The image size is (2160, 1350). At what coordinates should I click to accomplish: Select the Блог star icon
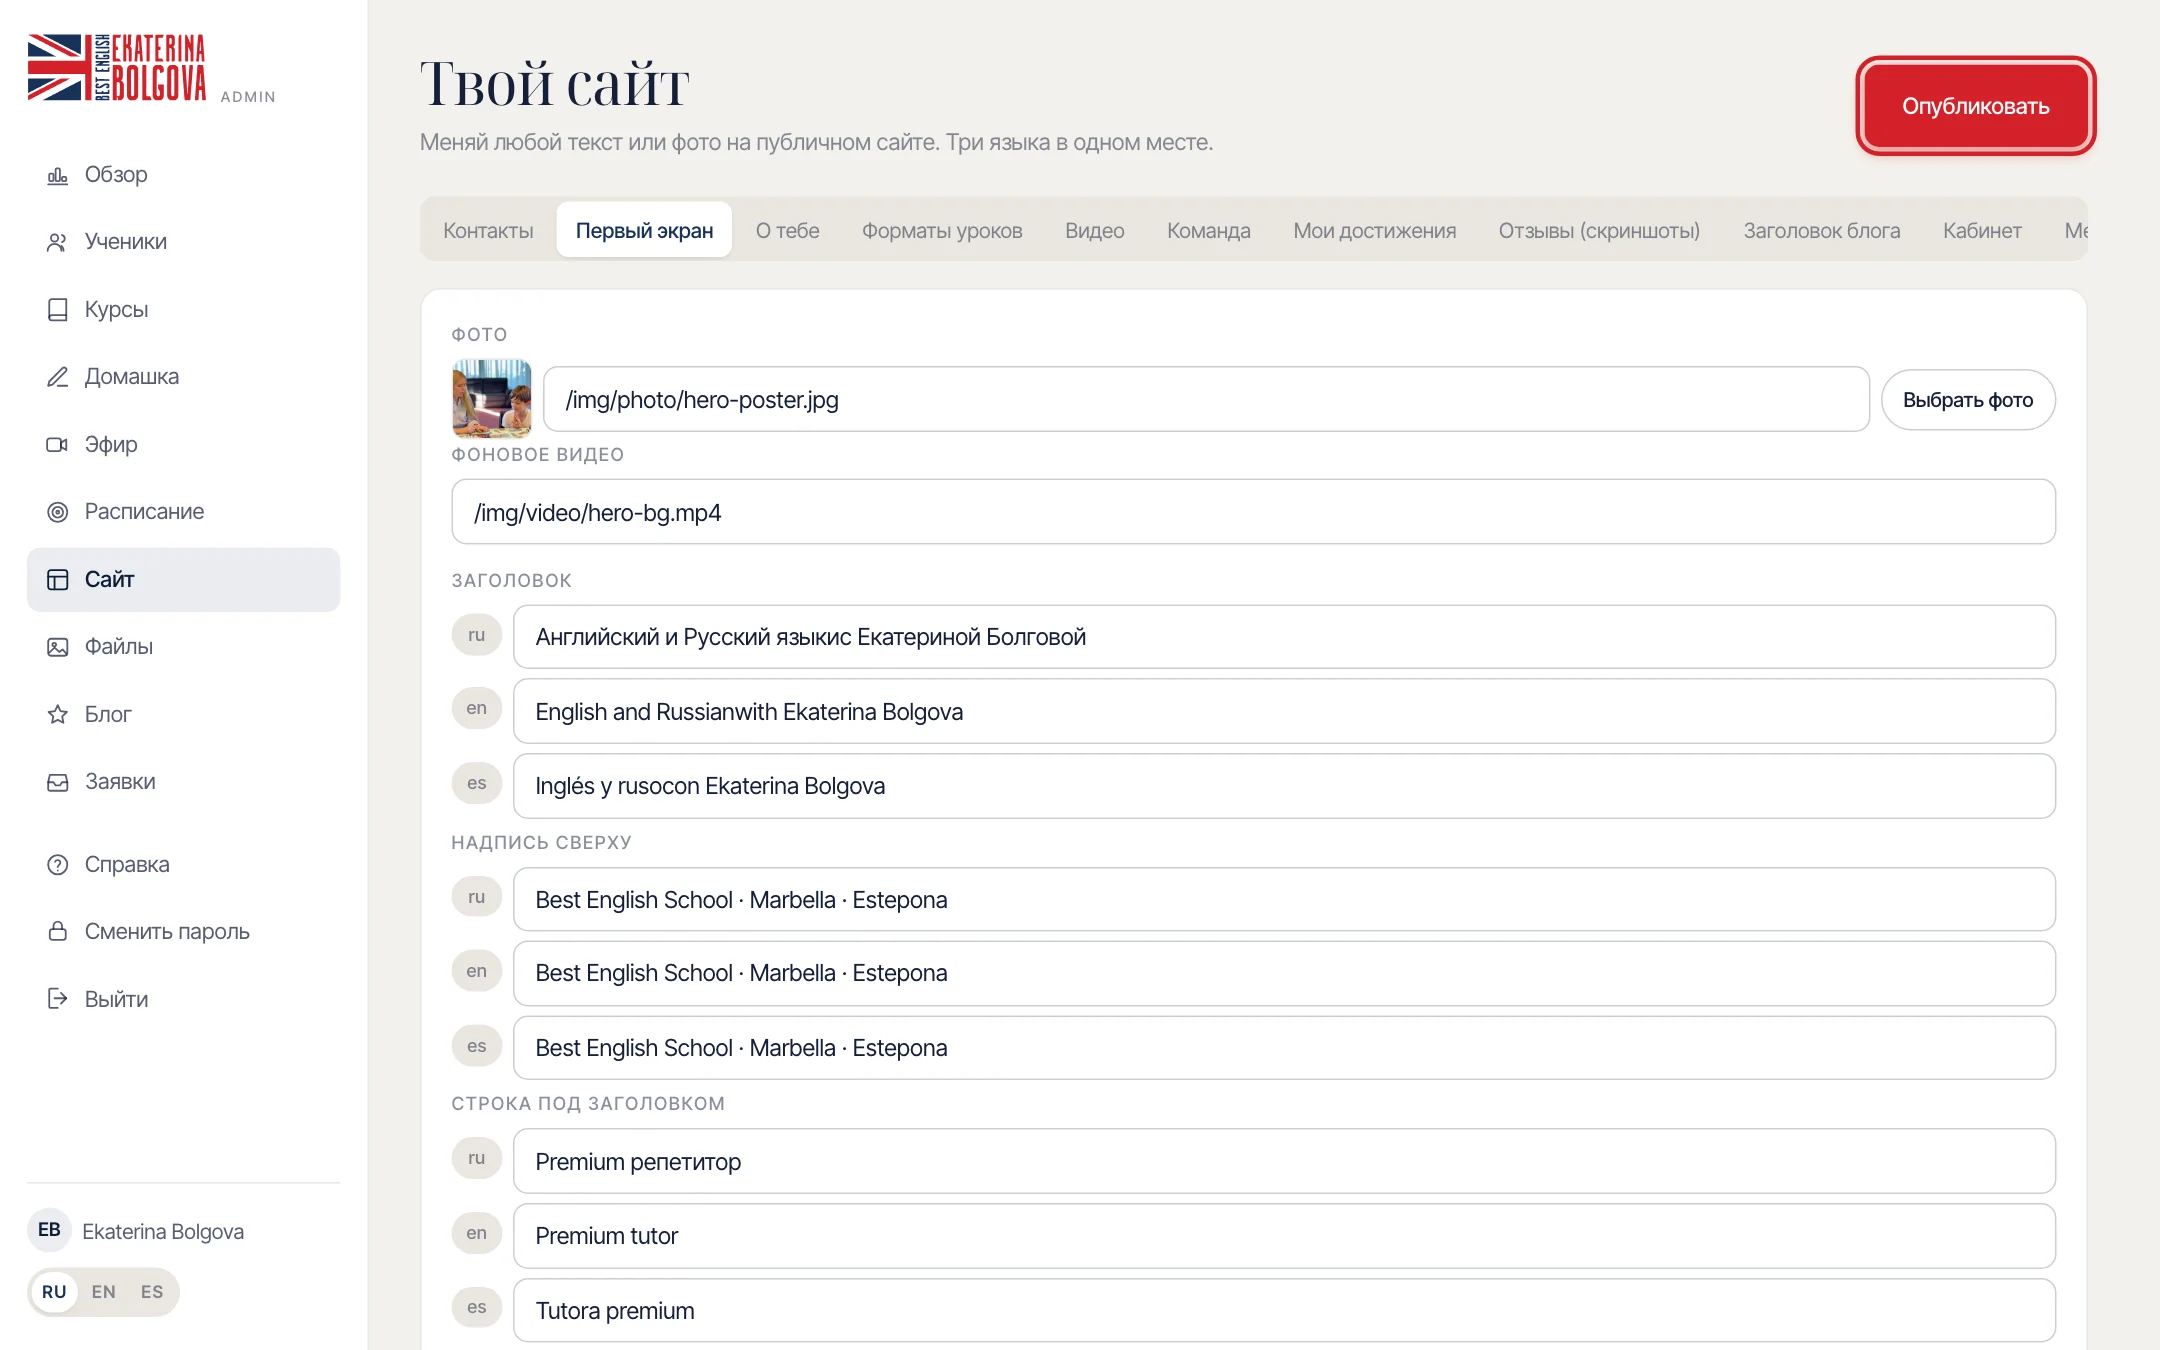57,714
